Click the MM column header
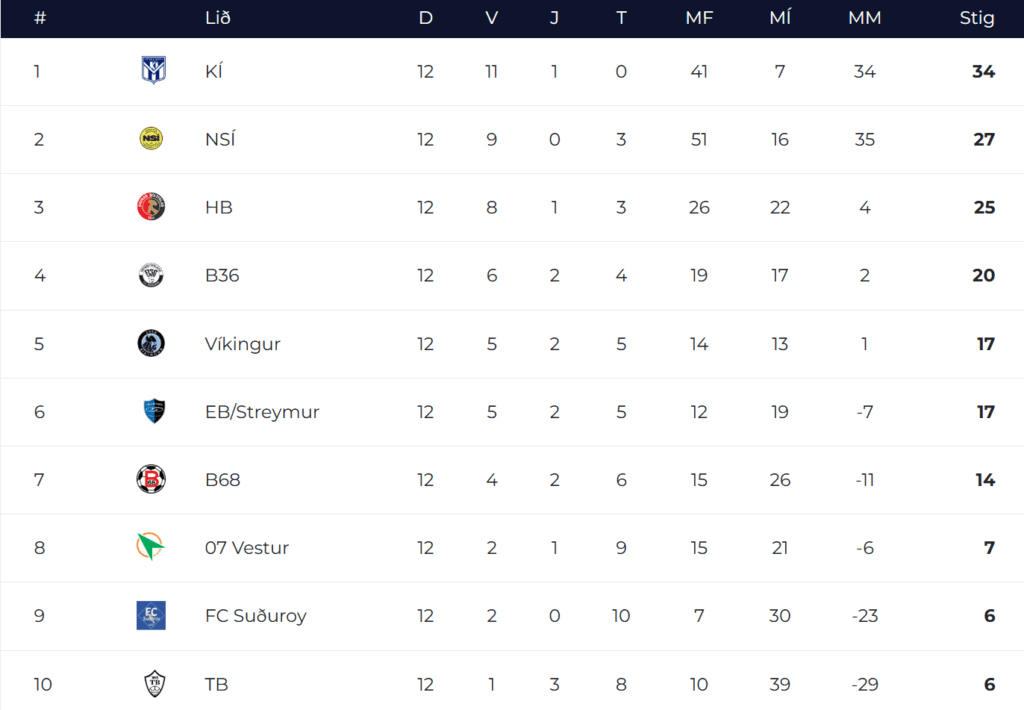 coord(864,18)
